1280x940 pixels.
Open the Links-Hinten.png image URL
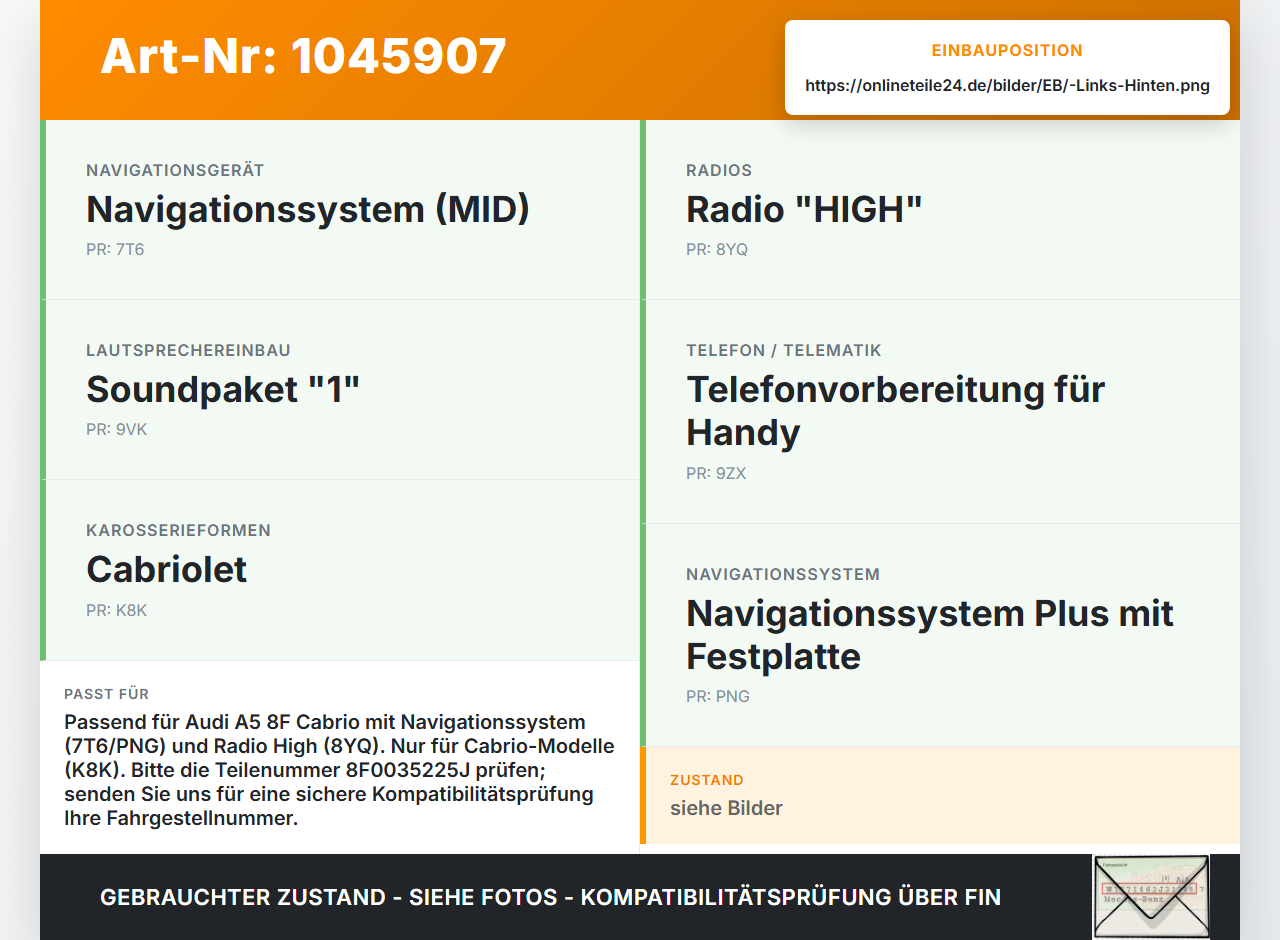coord(1007,85)
